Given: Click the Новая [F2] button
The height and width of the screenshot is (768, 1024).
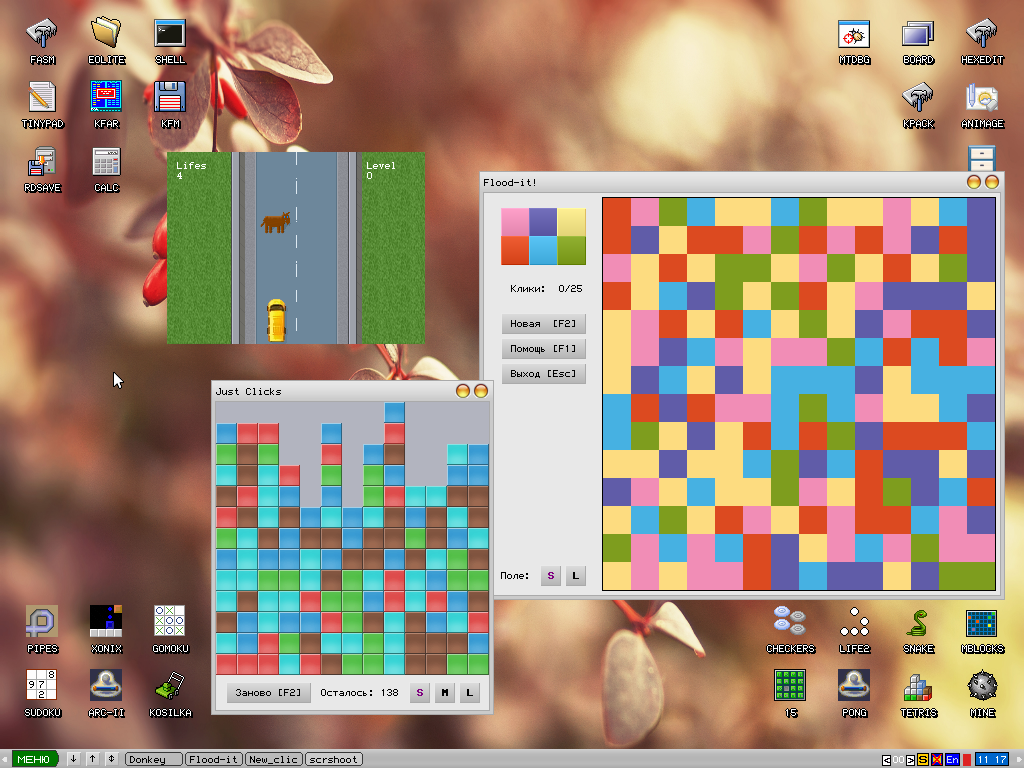Looking at the screenshot, I should [543, 324].
